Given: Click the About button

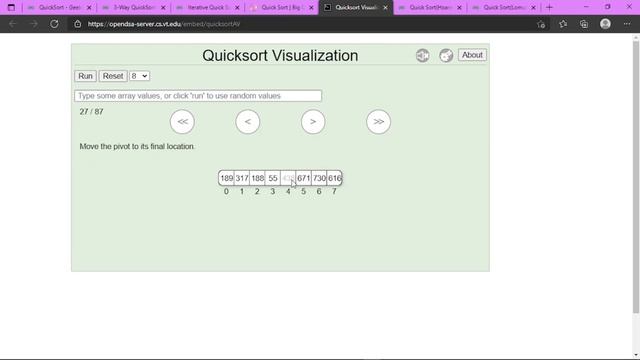Looking at the screenshot, I should click(x=472, y=55).
